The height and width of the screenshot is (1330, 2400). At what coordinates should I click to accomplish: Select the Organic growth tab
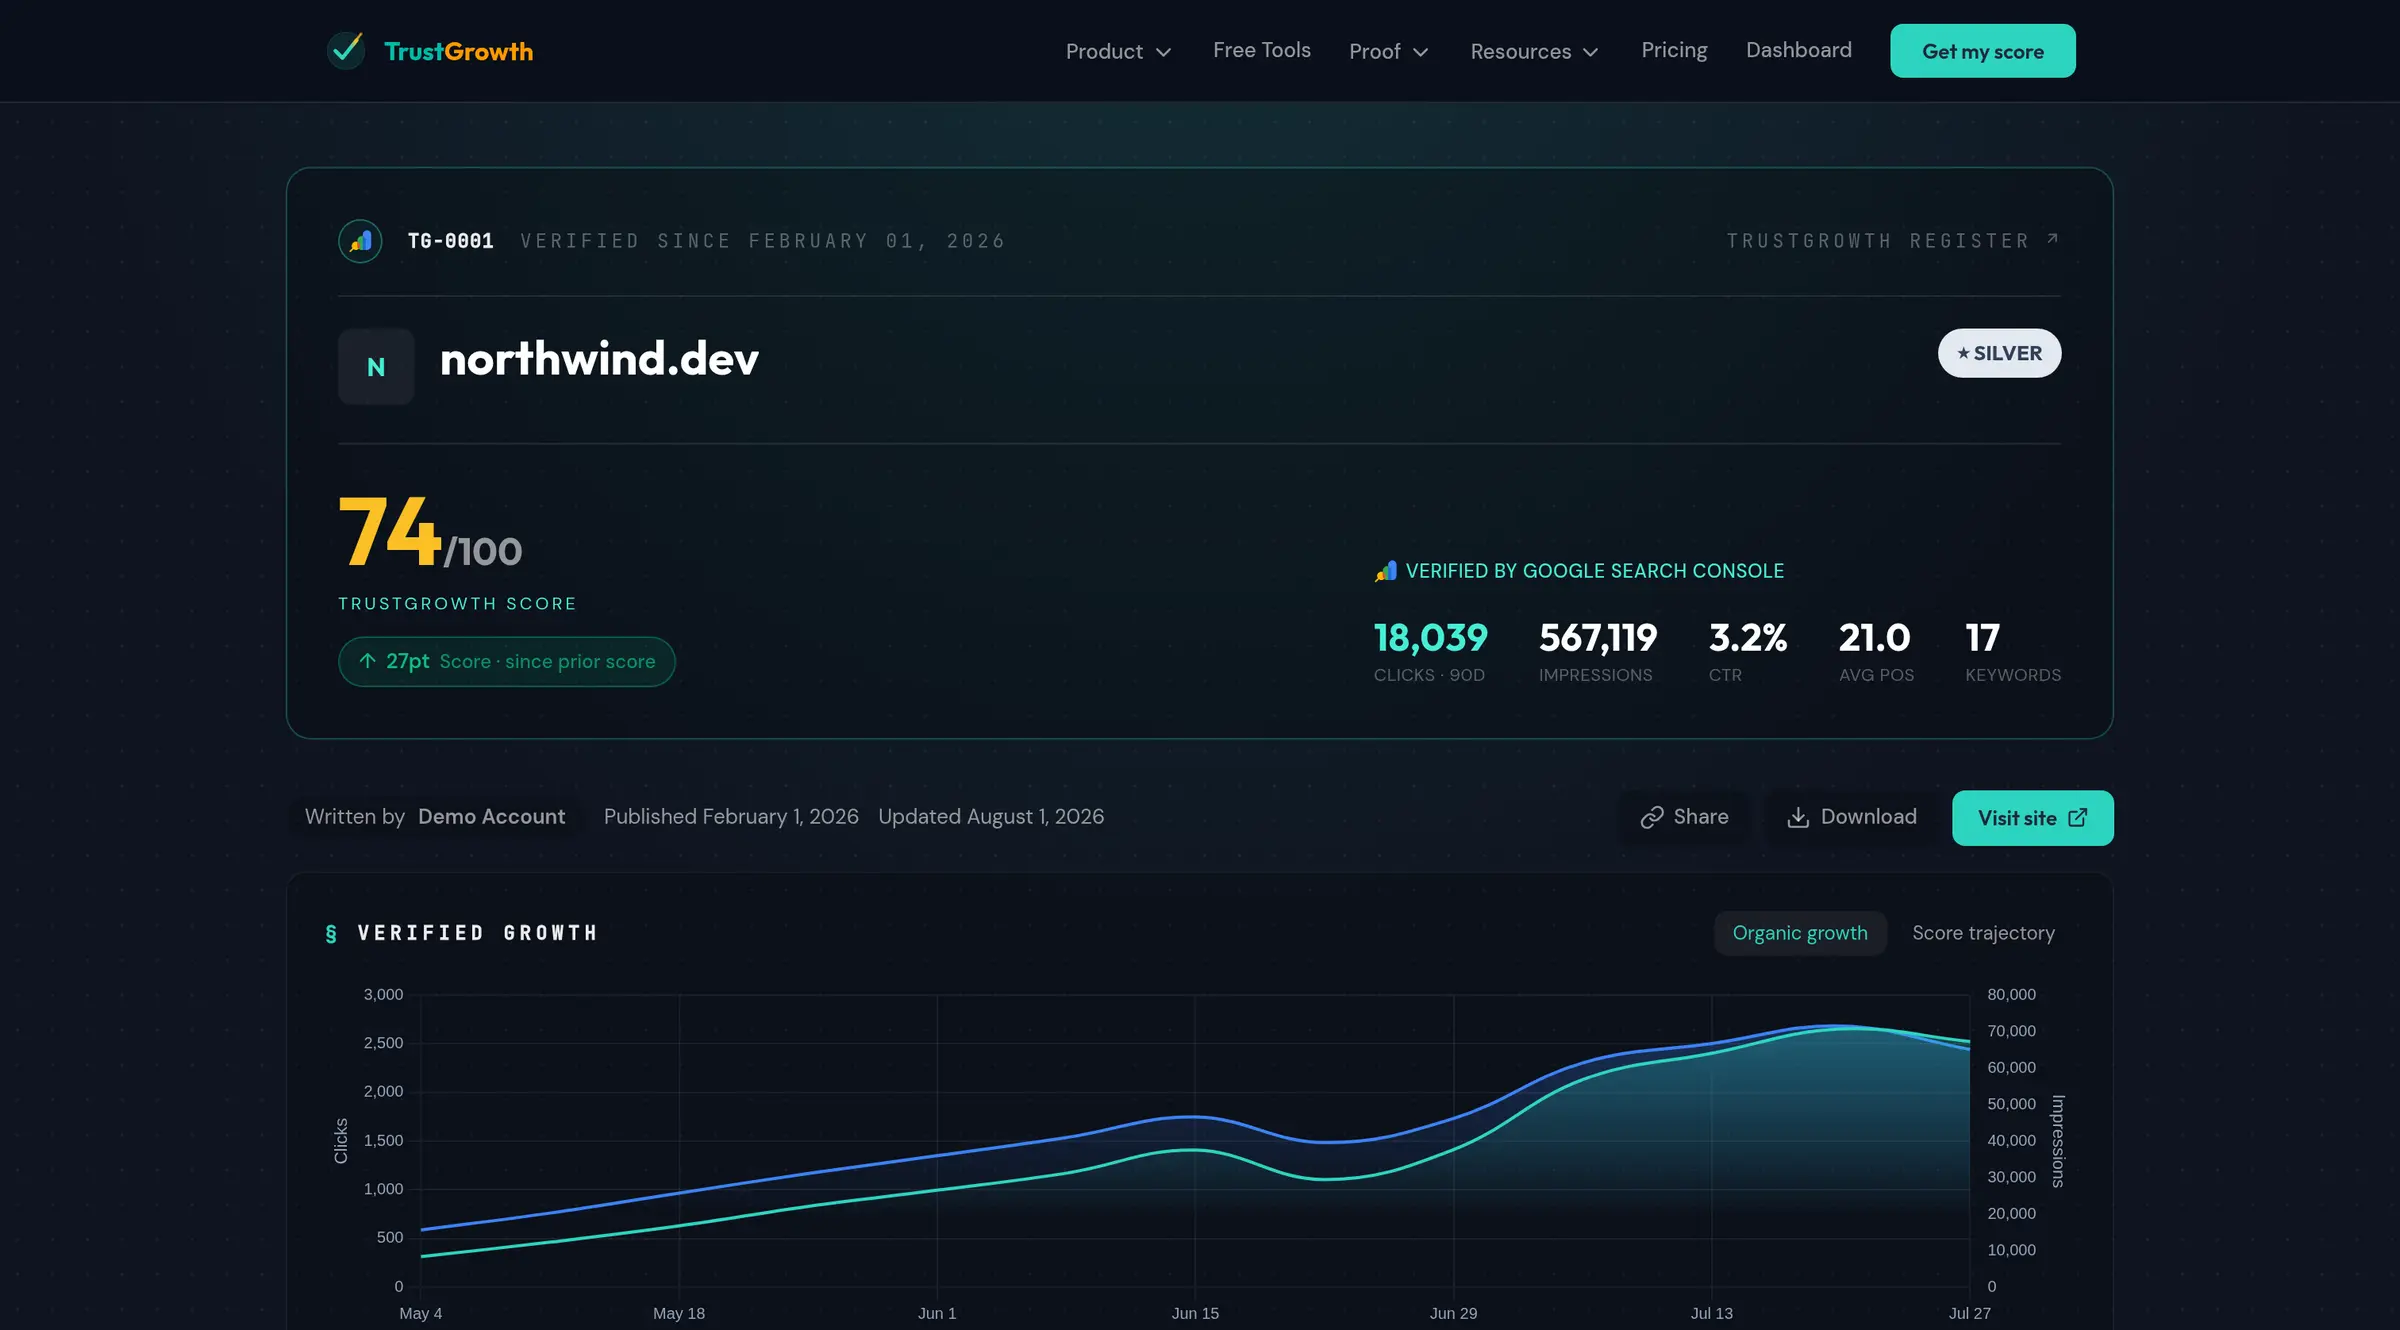coord(1799,933)
